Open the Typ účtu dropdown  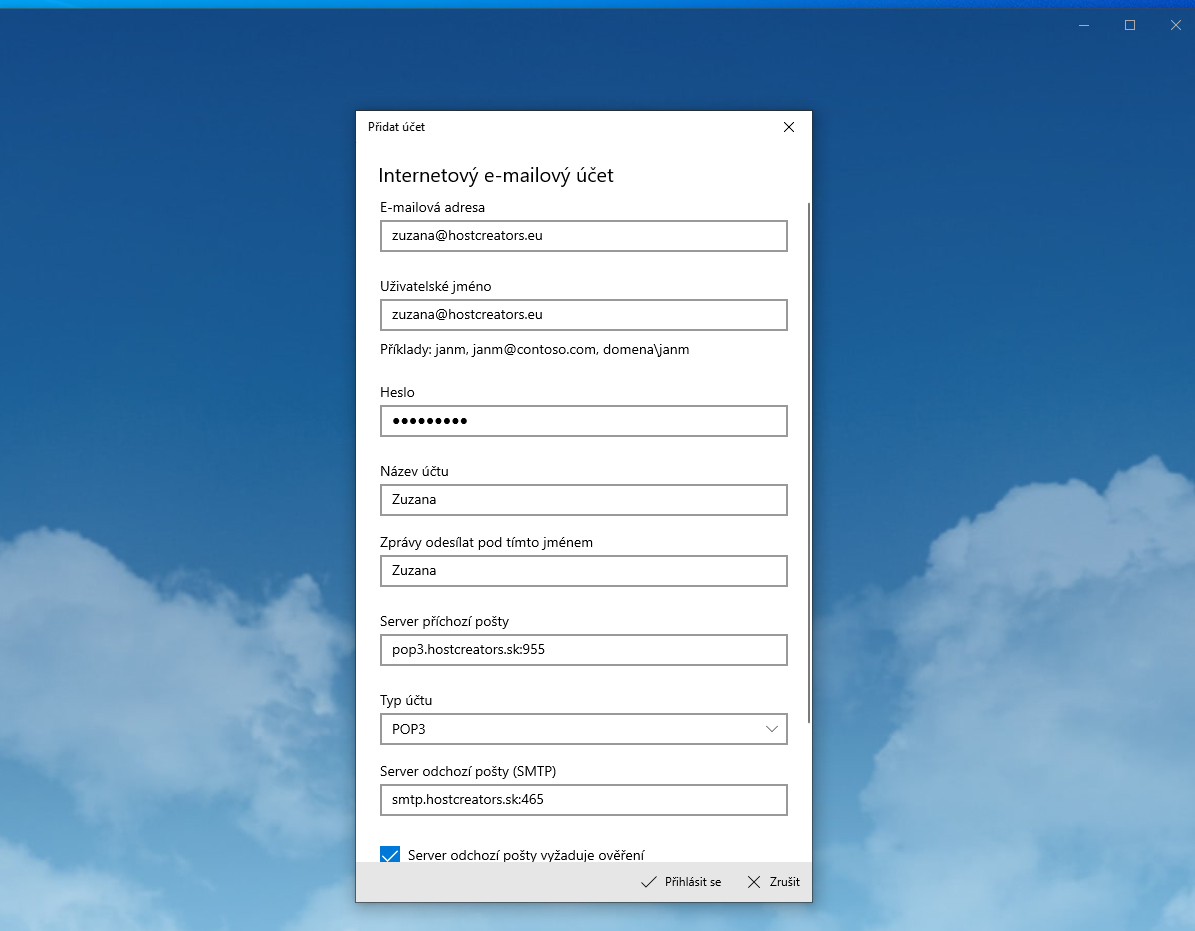point(584,729)
